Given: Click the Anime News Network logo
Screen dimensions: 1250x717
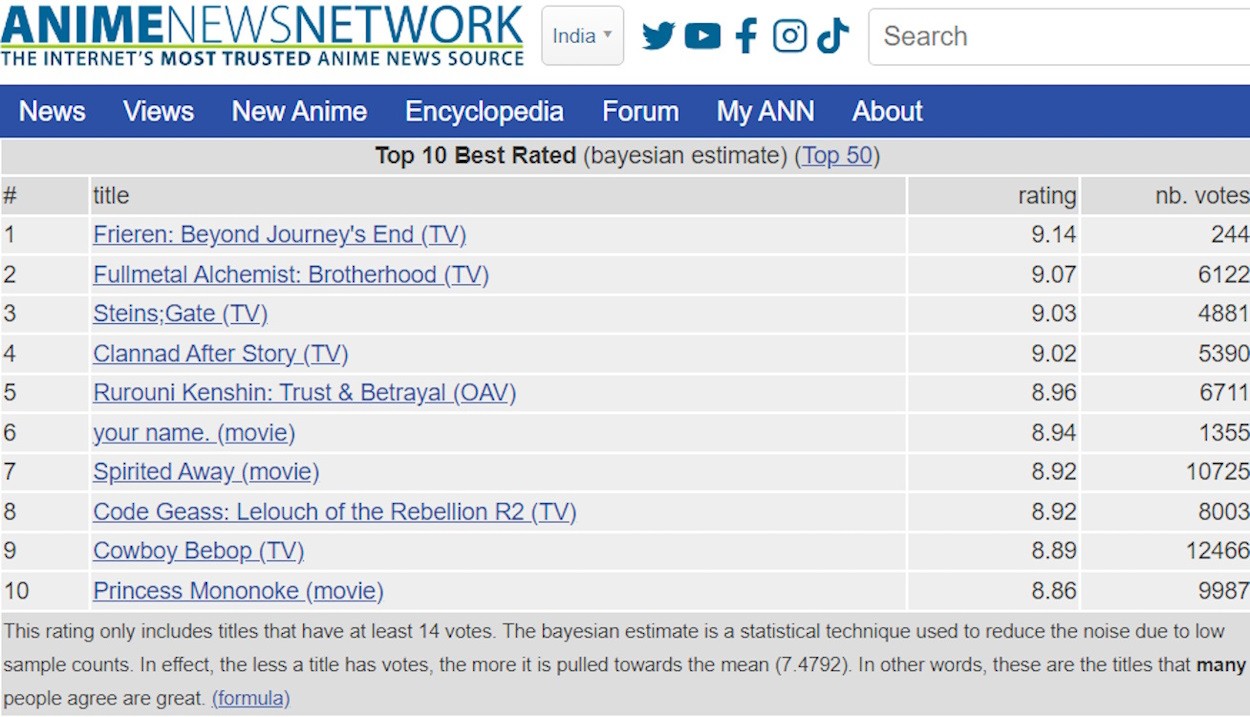Looking at the screenshot, I should (262, 36).
